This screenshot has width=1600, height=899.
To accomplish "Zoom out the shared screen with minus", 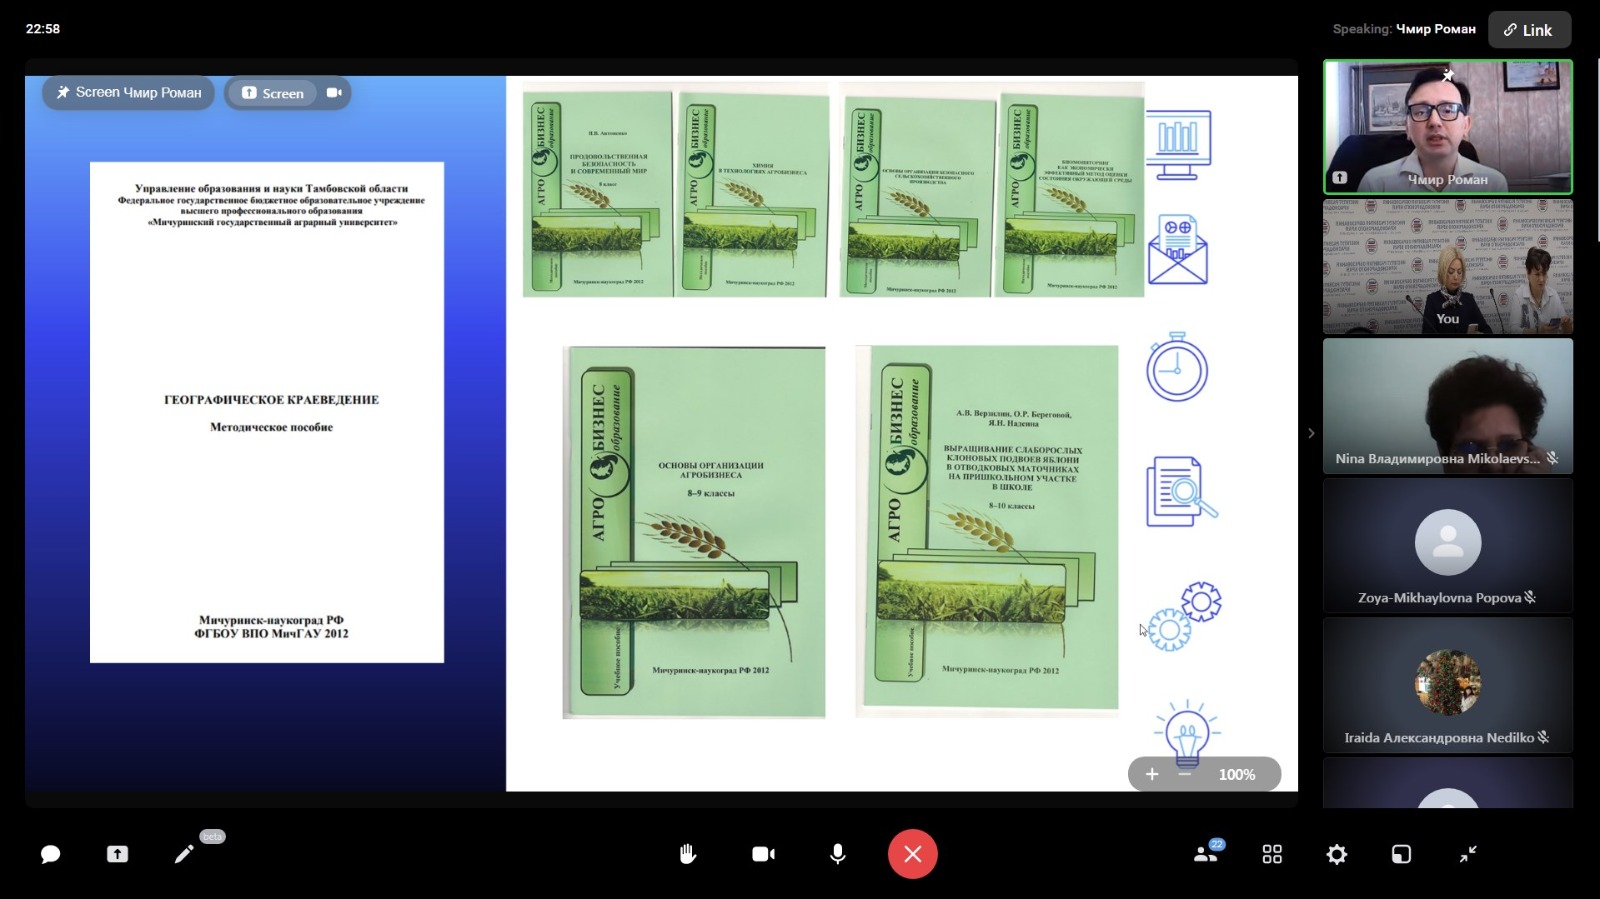I will 1185,774.
